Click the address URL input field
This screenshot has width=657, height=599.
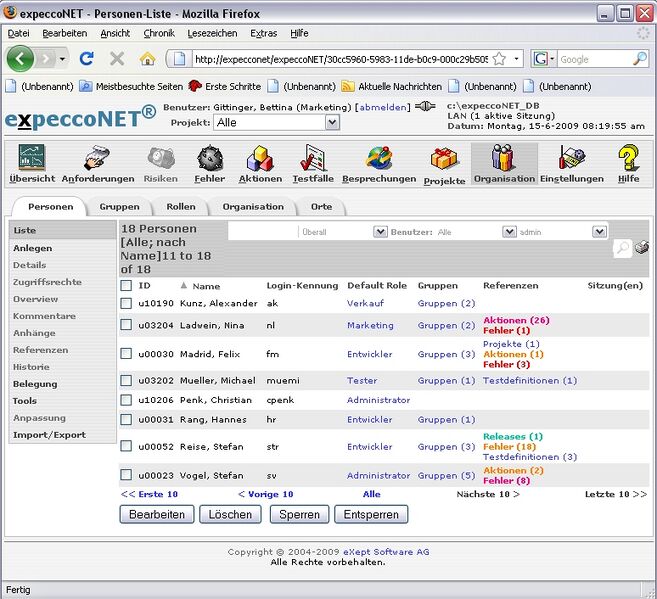[x=341, y=59]
